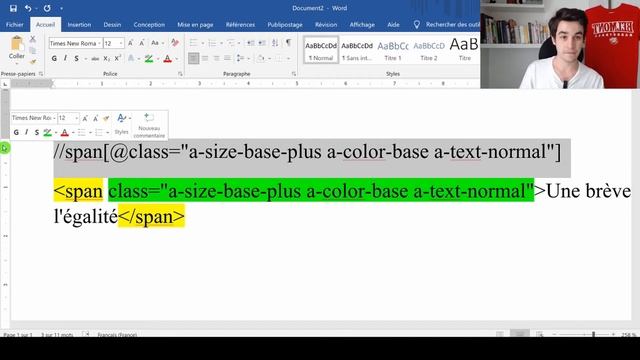This screenshot has height=360, width=640.
Task: Click the Increase indent icon
Action: [x=262, y=43]
